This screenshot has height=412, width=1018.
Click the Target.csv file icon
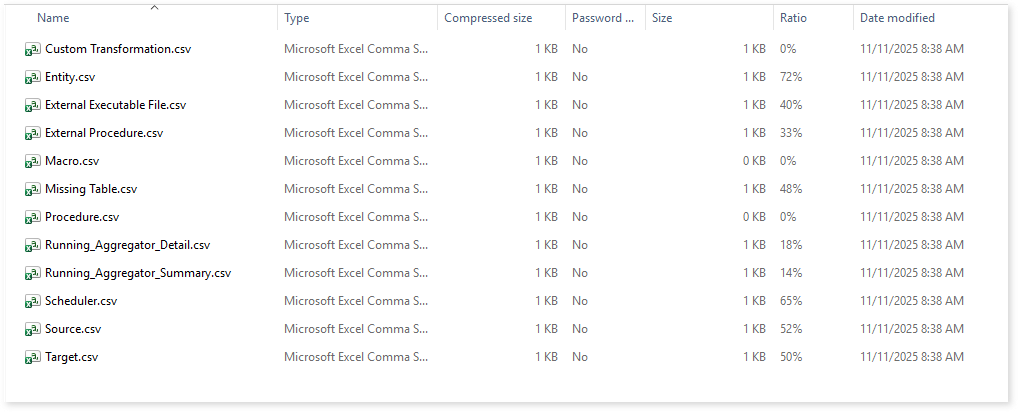[x=32, y=357]
